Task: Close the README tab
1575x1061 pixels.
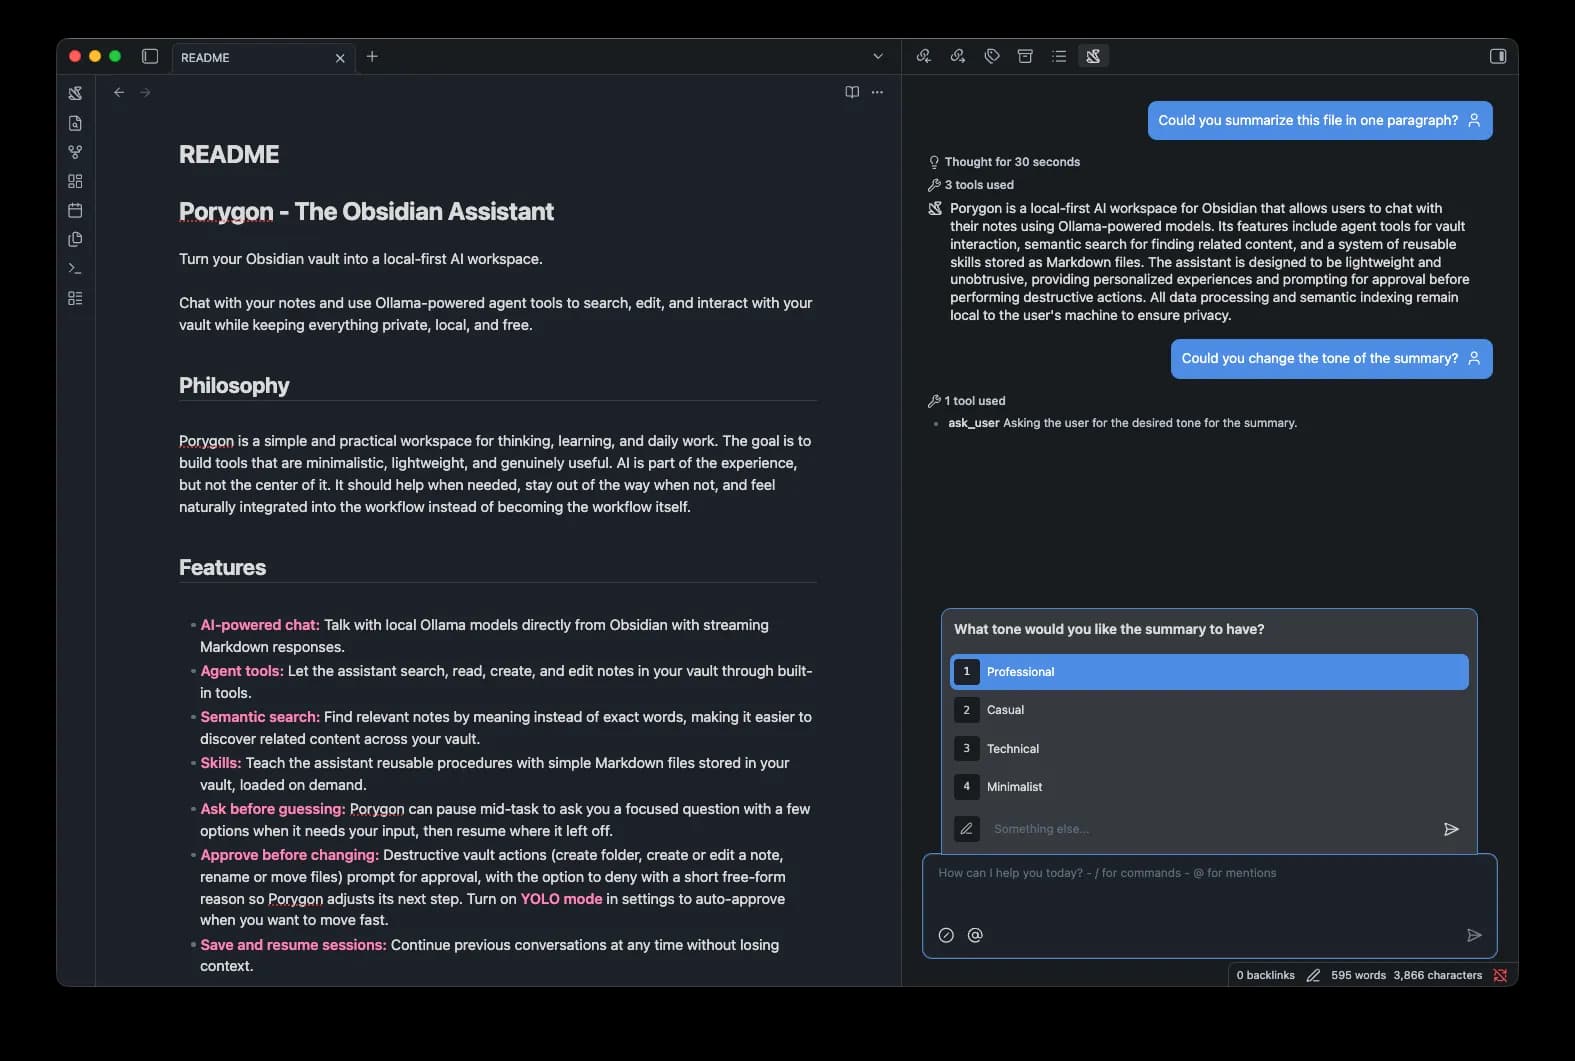Action: pyautogui.click(x=340, y=58)
